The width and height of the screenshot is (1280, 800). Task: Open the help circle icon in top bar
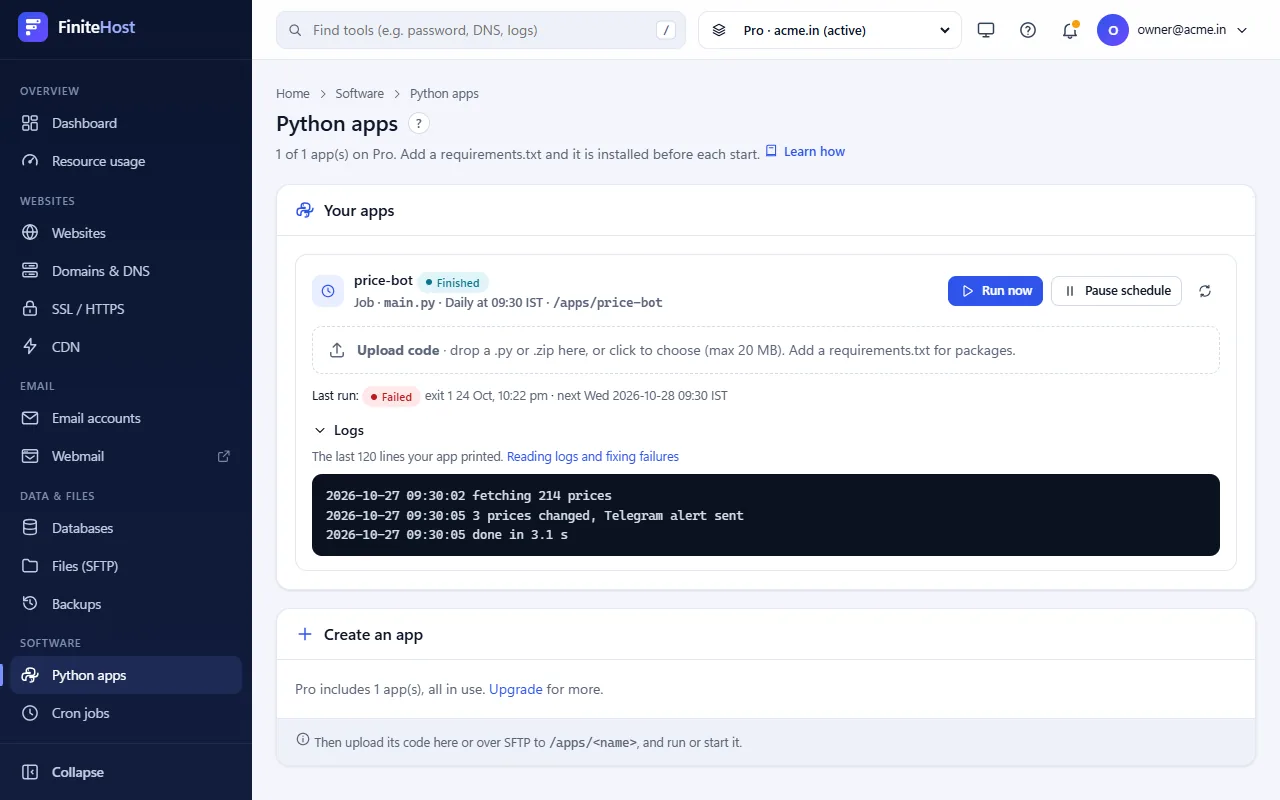(1028, 30)
